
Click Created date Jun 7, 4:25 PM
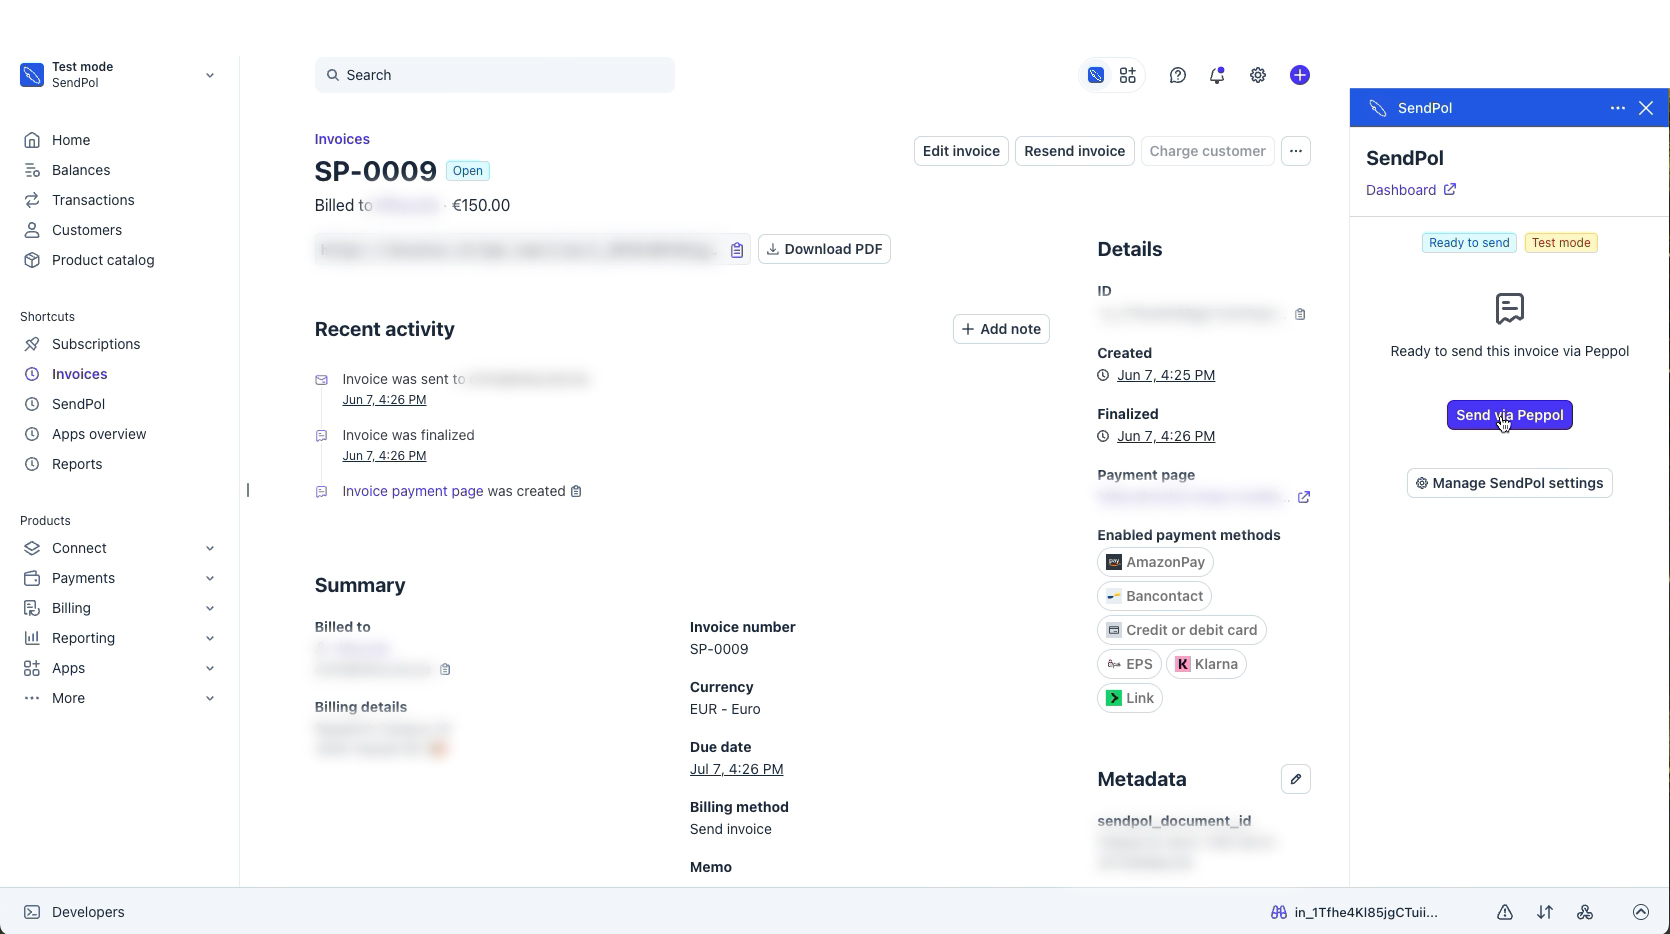pyautogui.click(x=1166, y=375)
